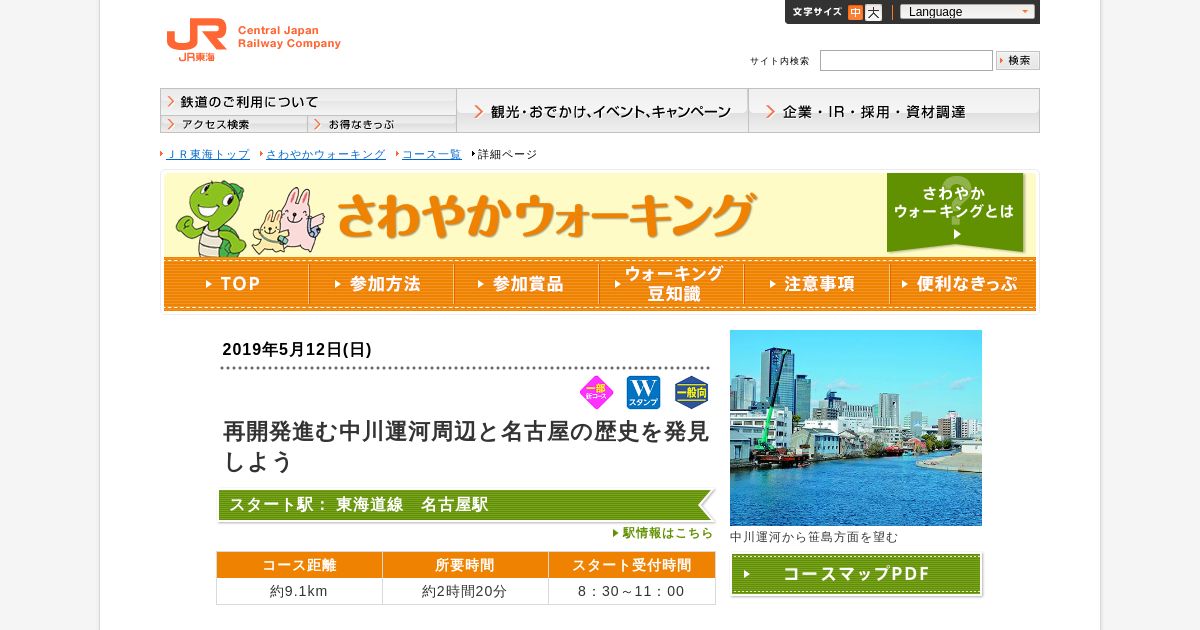Select the 参加賞品 tab

526,284
